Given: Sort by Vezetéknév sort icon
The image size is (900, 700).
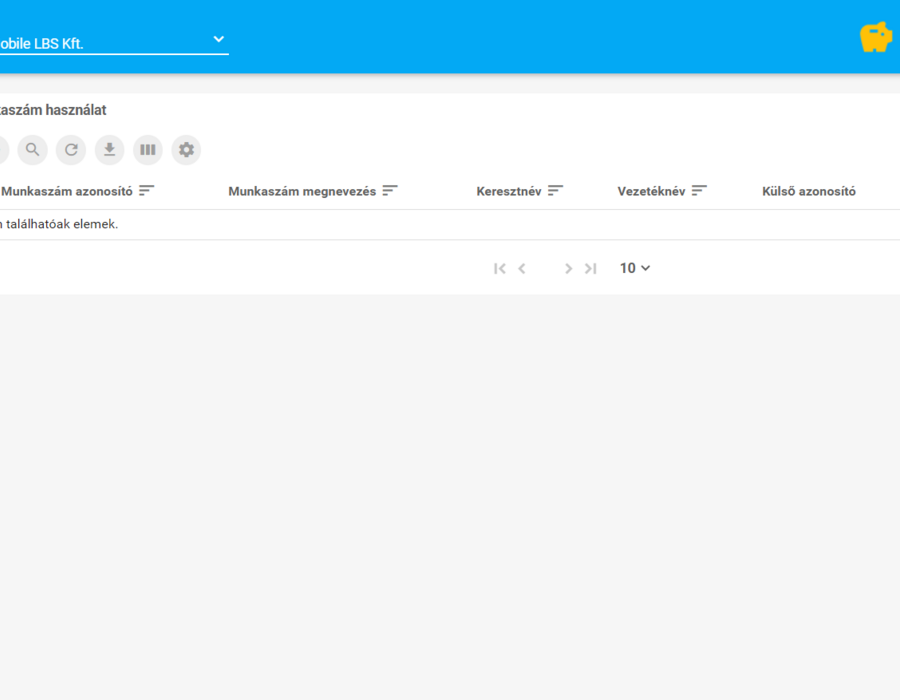Looking at the screenshot, I should coord(699,190).
